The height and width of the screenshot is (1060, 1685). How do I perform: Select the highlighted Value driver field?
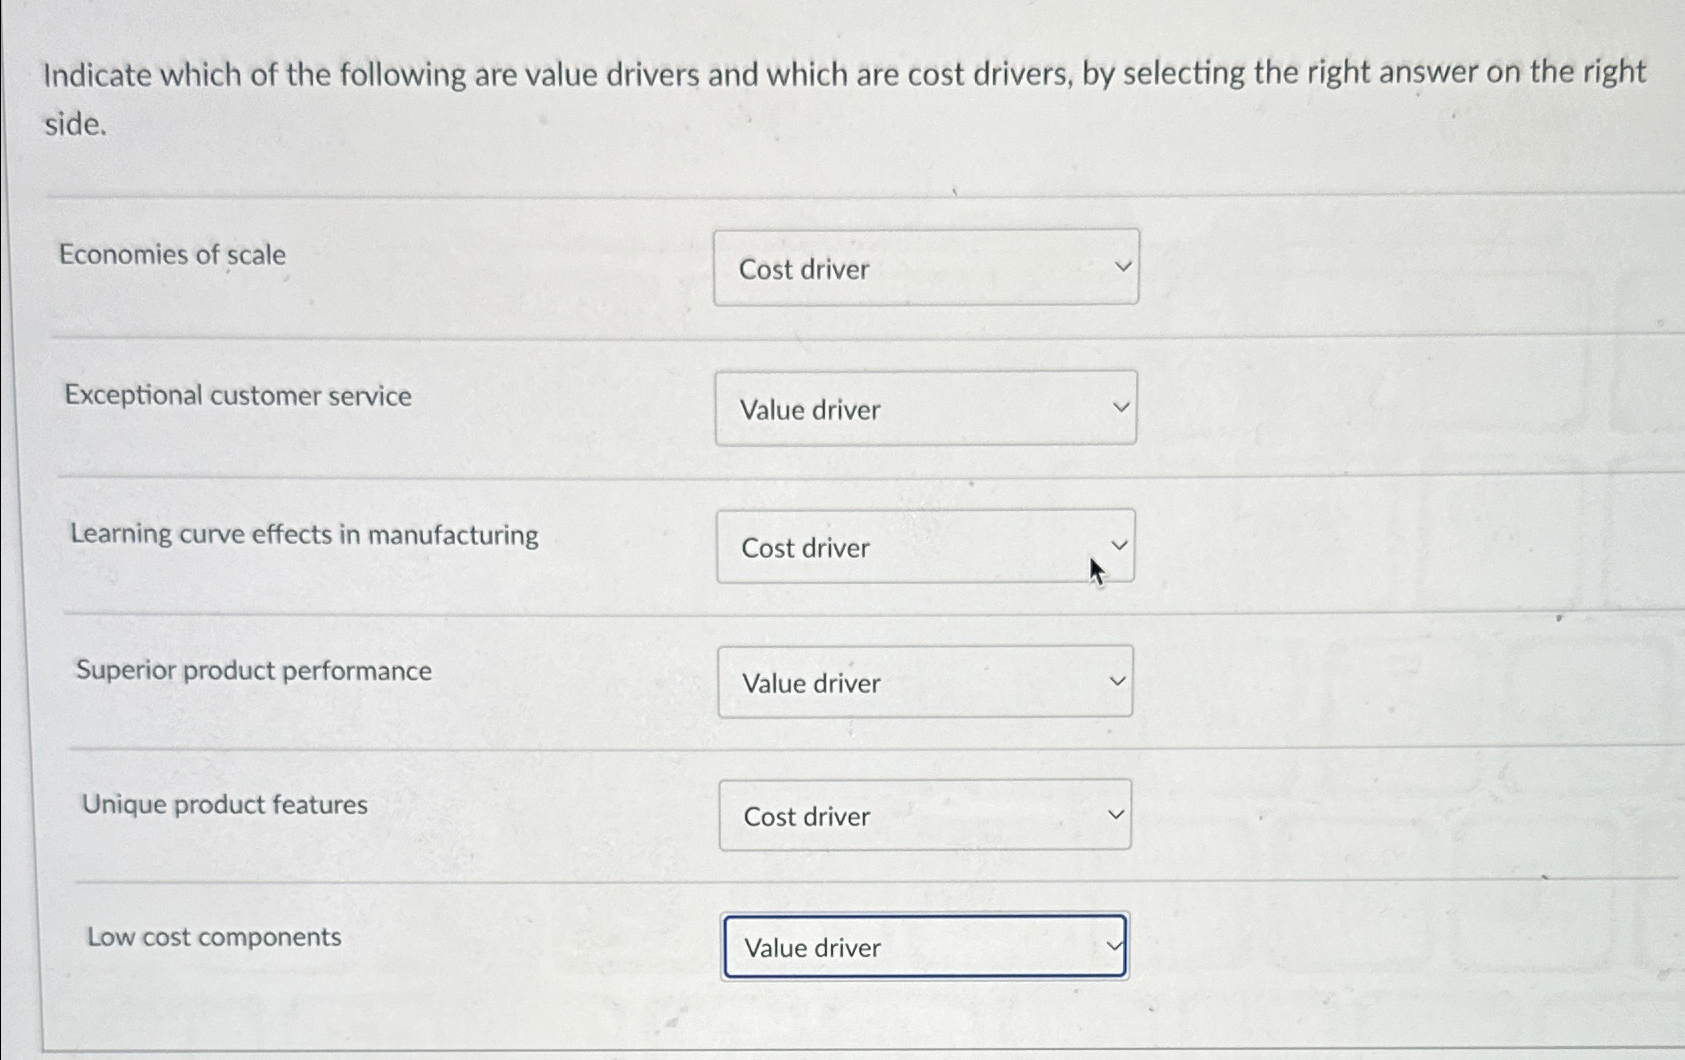[925, 946]
